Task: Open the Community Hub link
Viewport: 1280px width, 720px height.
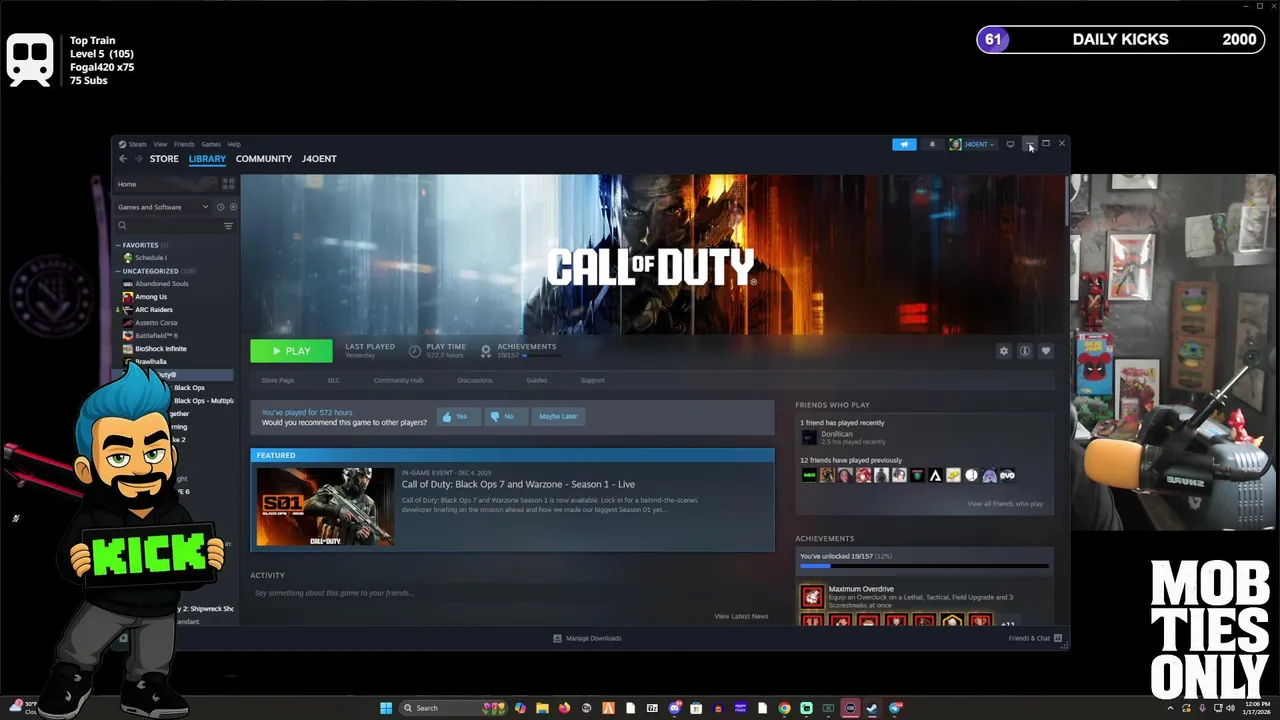Action: click(398, 380)
